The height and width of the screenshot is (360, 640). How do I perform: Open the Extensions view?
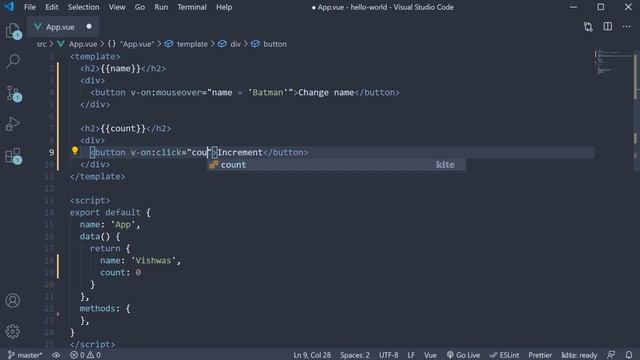[13, 156]
